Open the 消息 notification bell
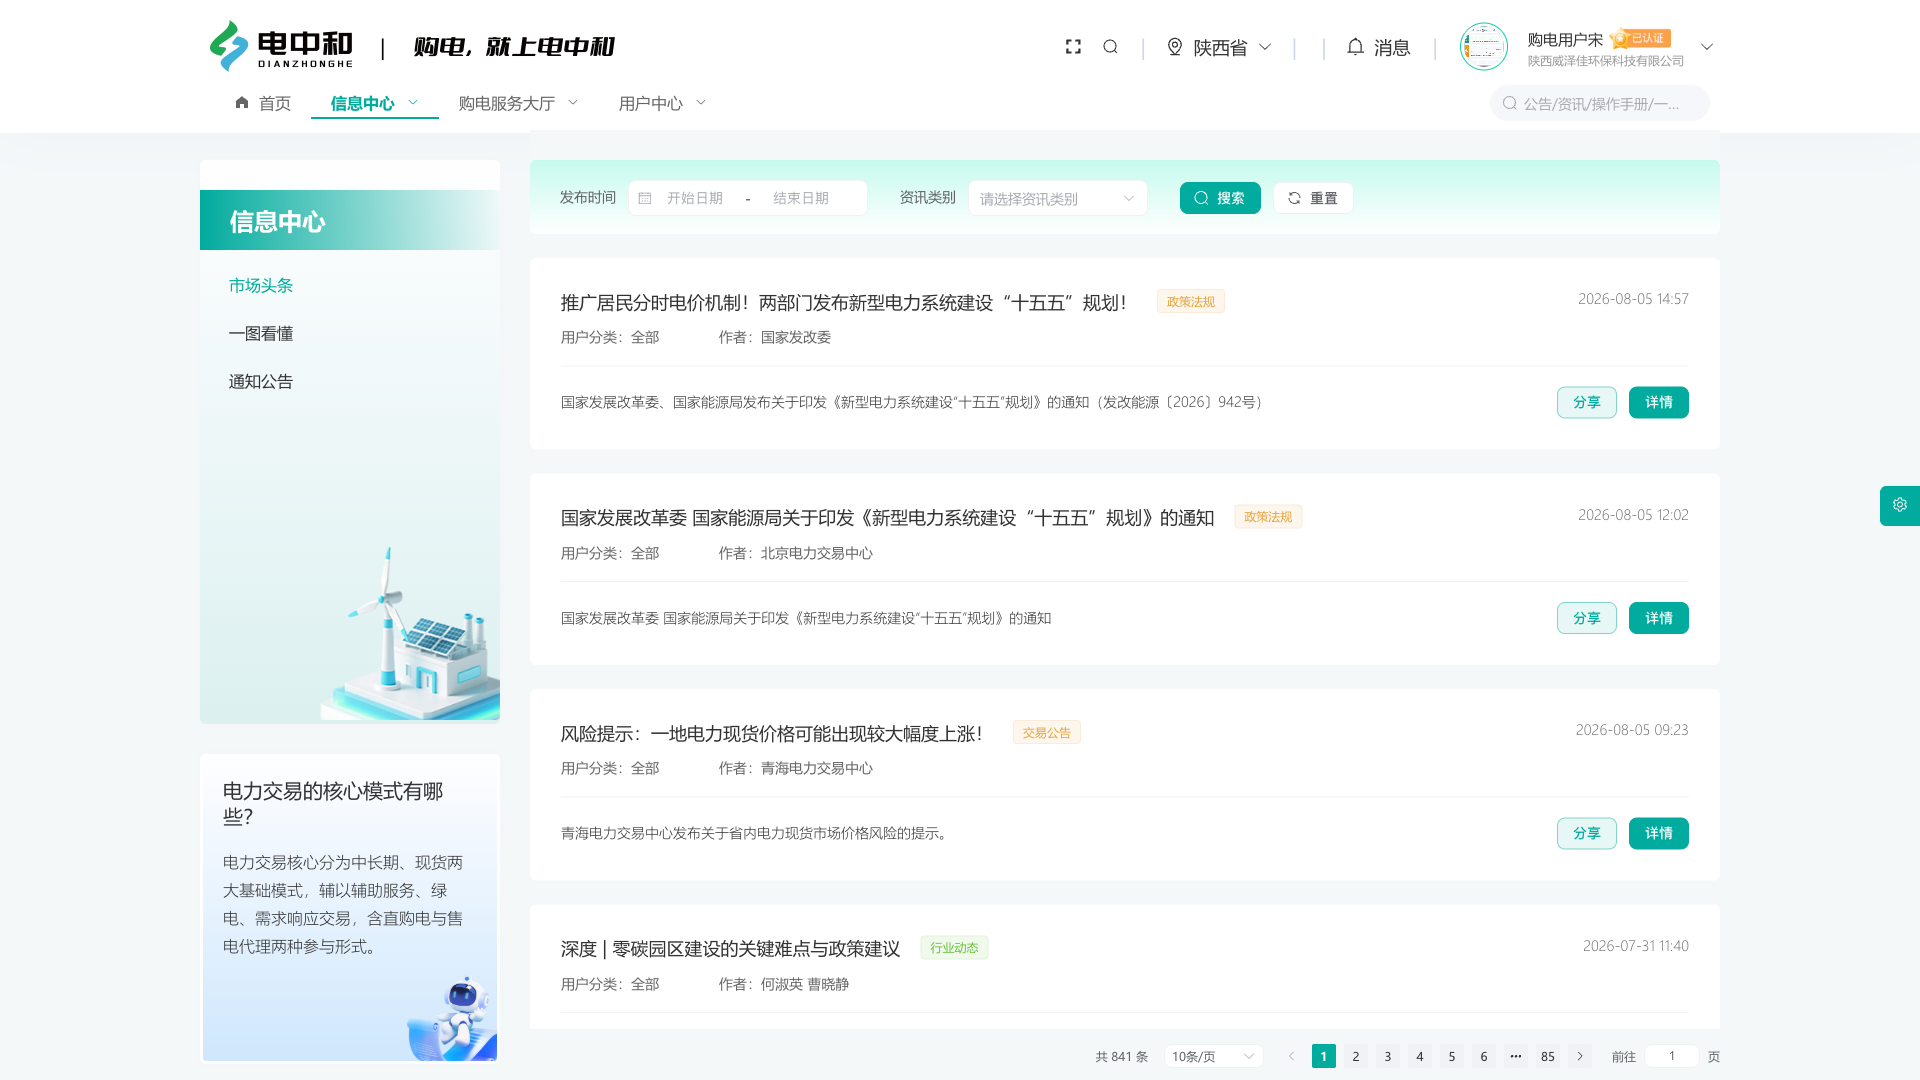 [1355, 47]
